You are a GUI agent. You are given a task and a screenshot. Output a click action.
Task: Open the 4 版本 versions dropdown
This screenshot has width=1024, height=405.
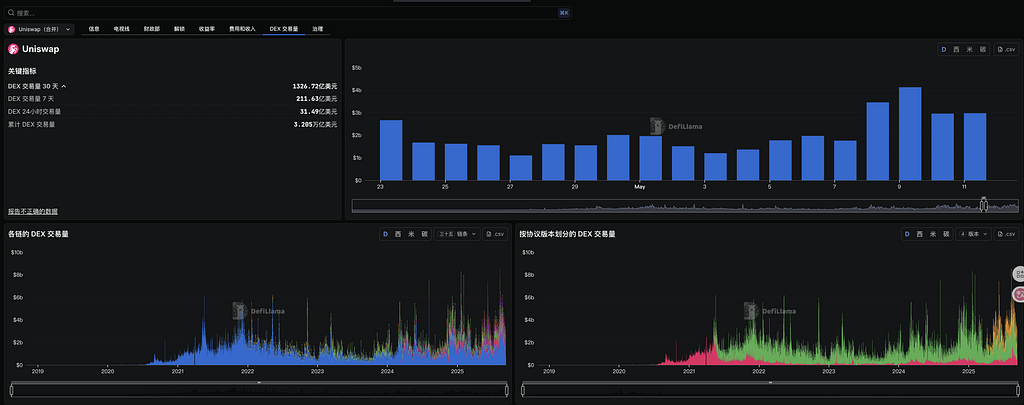coord(973,234)
